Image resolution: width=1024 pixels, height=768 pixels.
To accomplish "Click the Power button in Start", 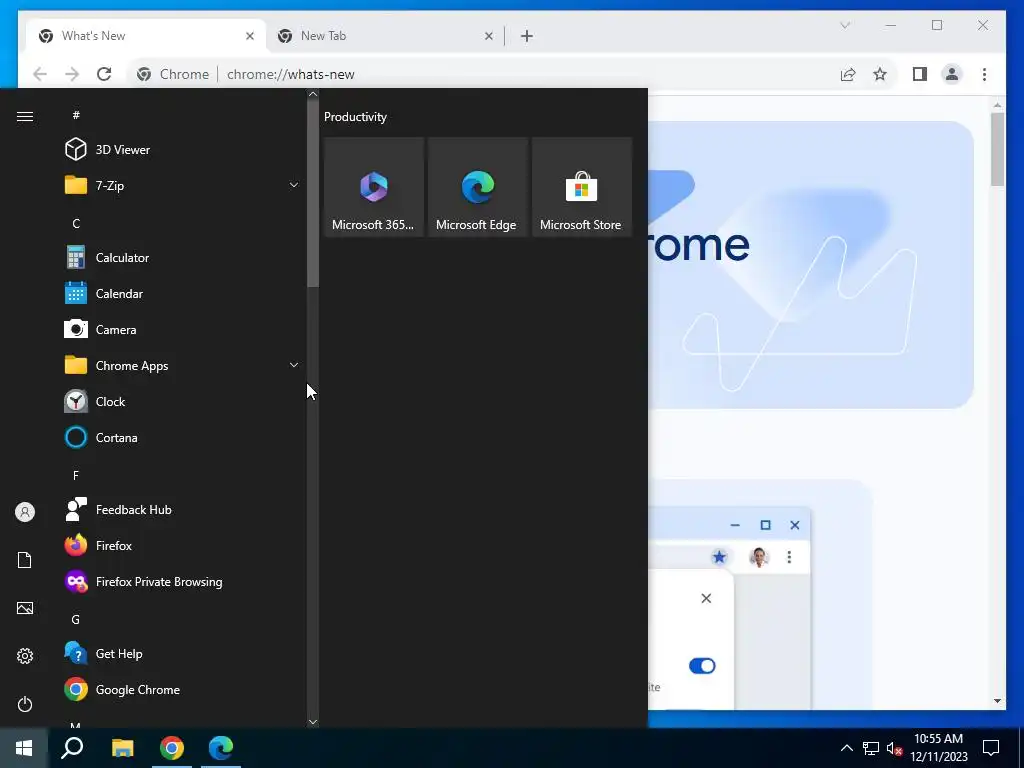I will click(x=25, y=704).
